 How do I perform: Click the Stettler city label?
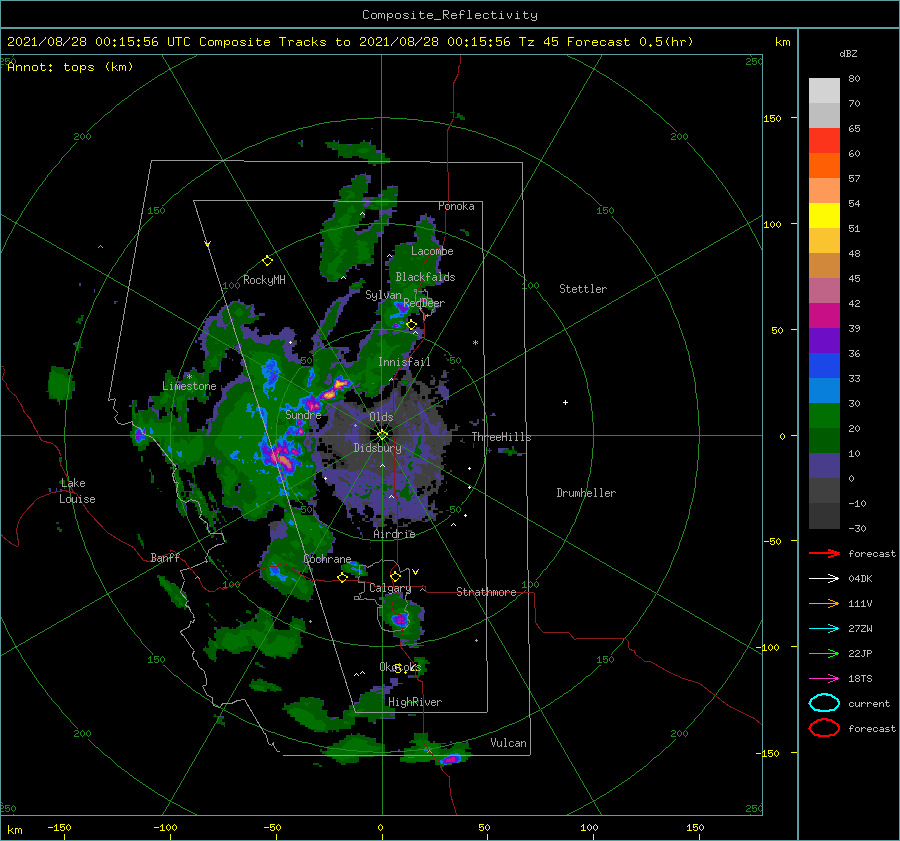(583, 289)
